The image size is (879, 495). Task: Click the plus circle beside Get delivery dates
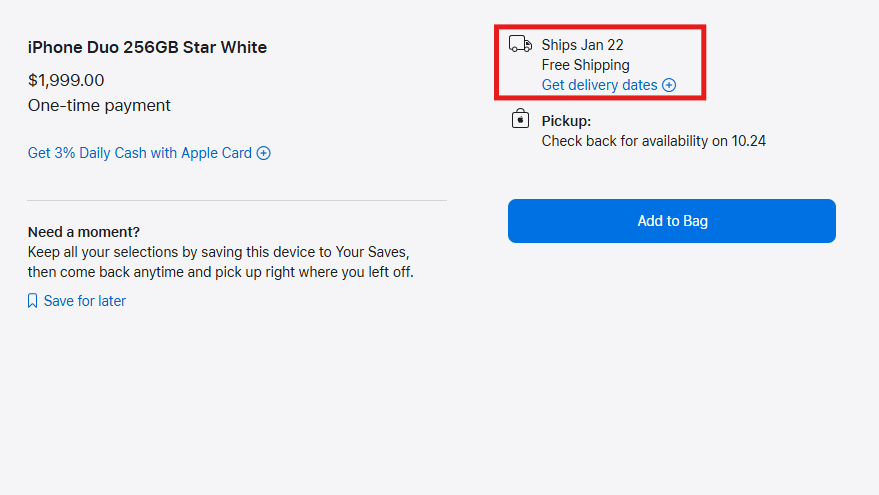(669, 85)
